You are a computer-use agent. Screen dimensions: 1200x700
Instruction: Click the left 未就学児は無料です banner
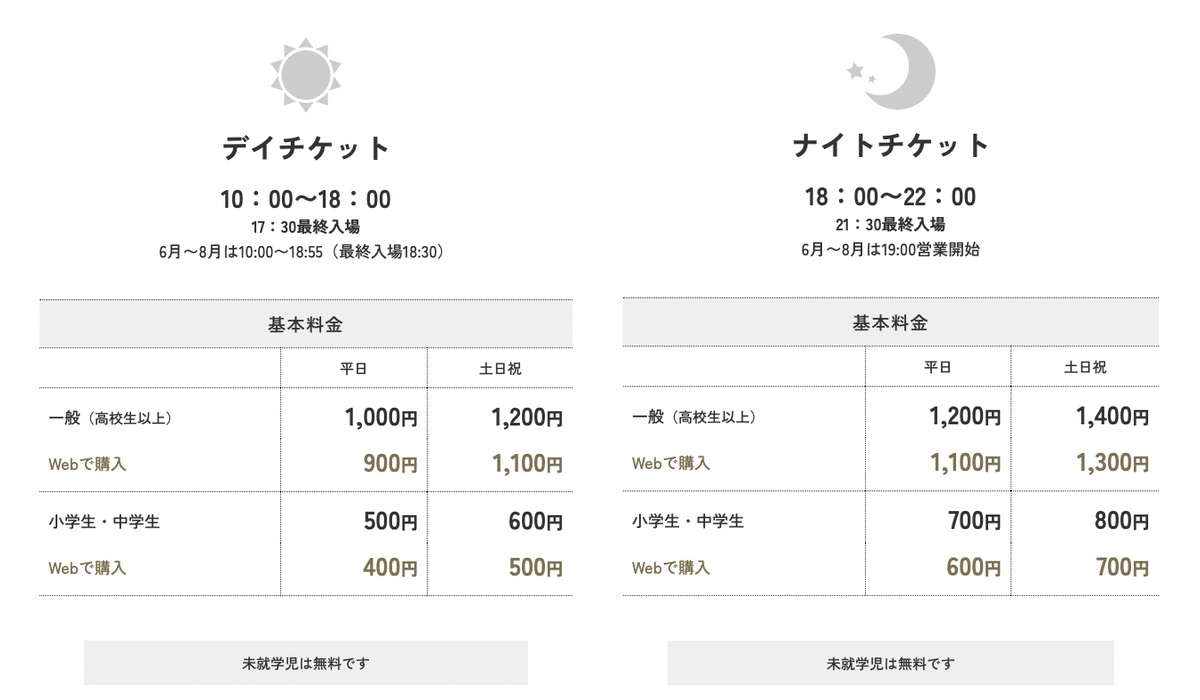(x=306, y=662)
